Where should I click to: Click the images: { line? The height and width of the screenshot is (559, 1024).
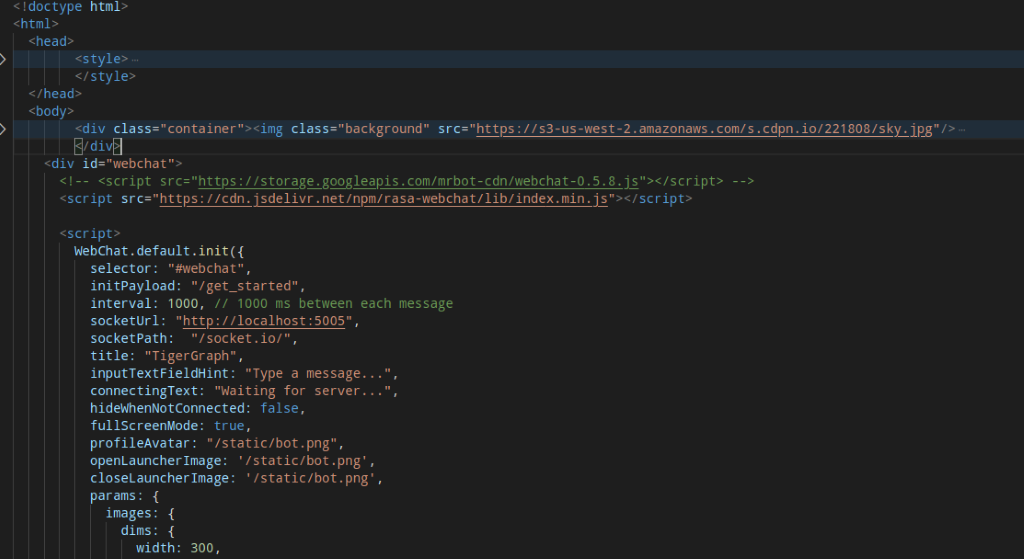point(140,513)
